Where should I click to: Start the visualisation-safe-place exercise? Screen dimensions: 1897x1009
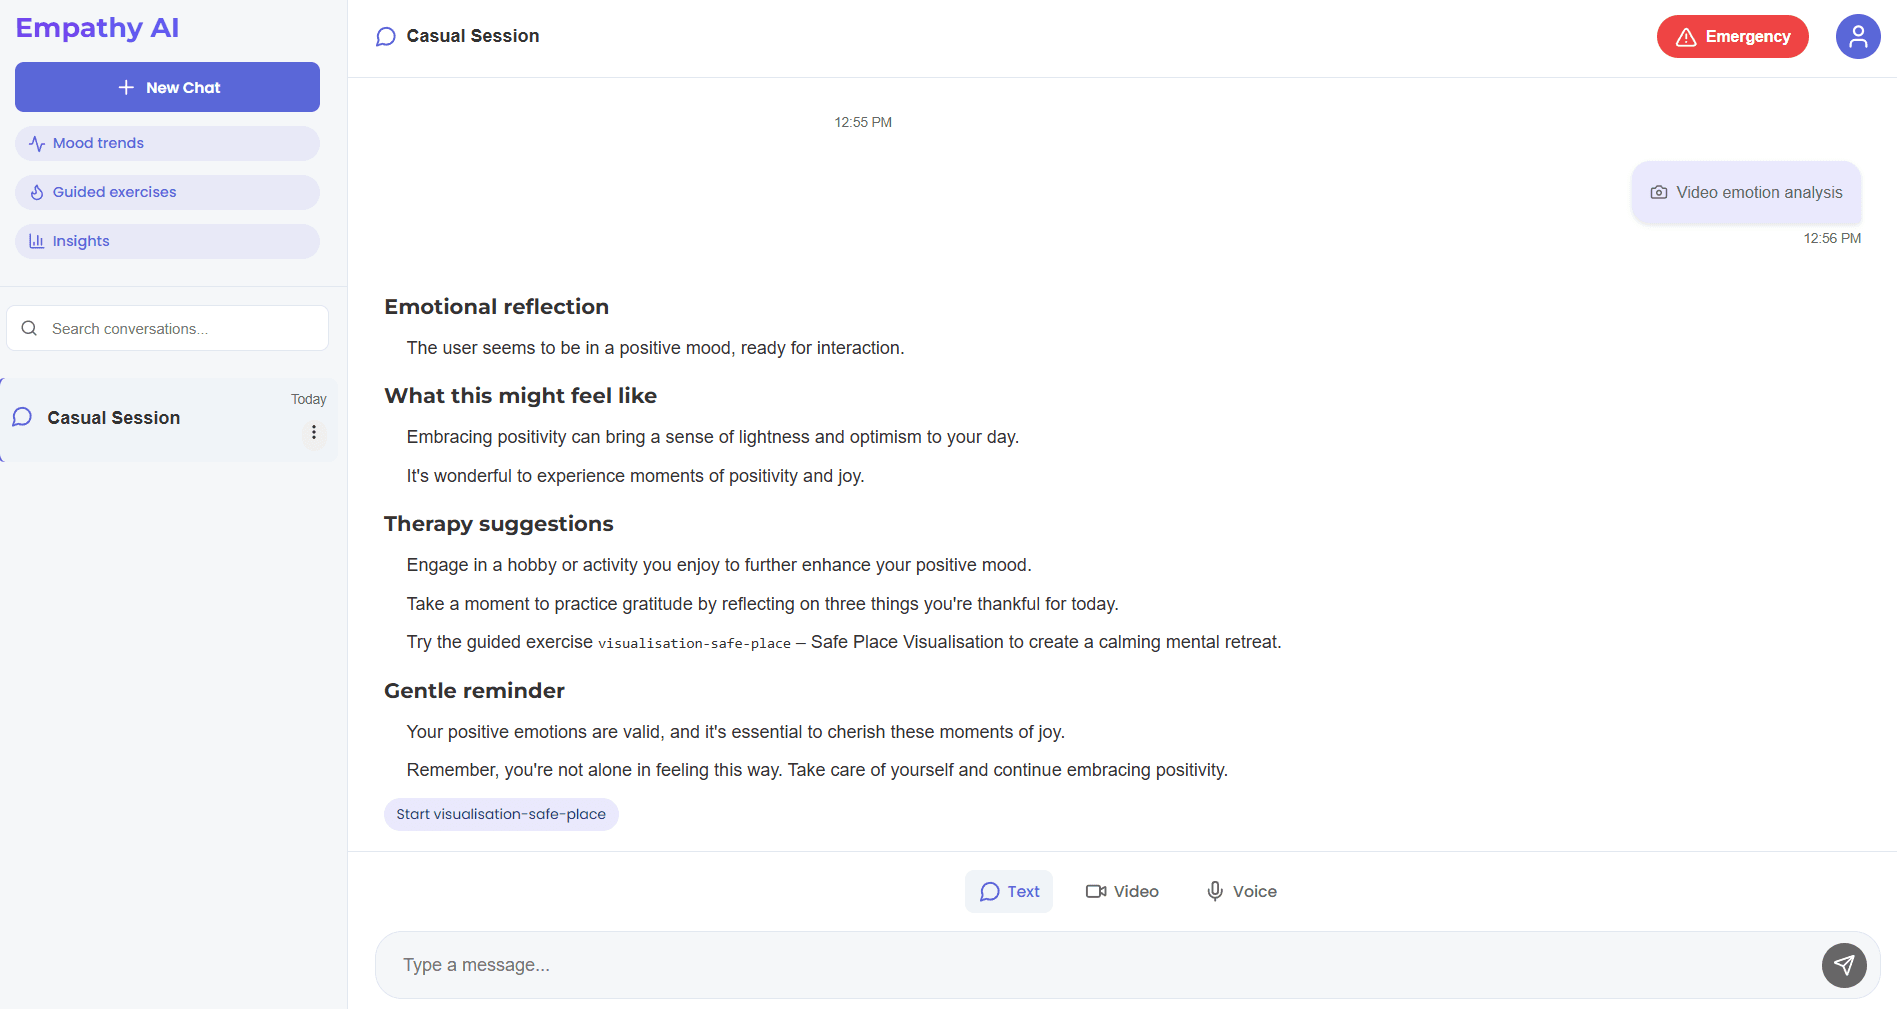(501, 814)
